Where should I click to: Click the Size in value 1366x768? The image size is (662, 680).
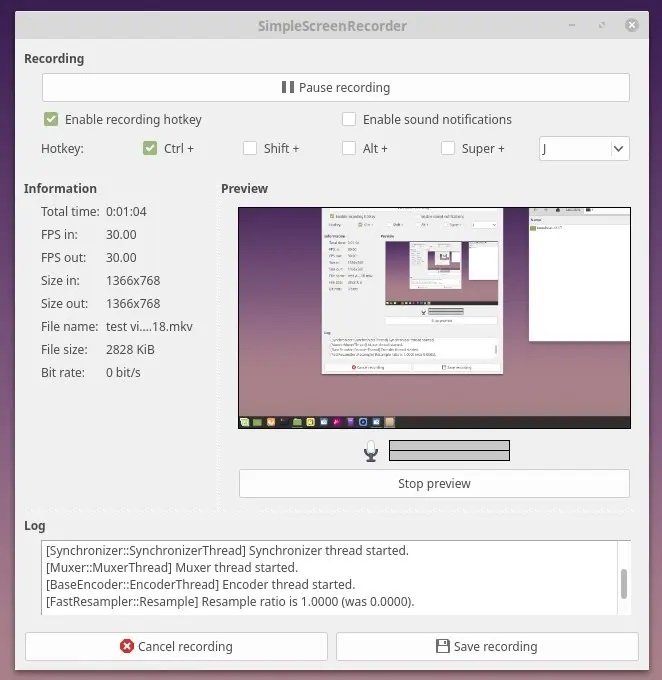click(133, 281)
